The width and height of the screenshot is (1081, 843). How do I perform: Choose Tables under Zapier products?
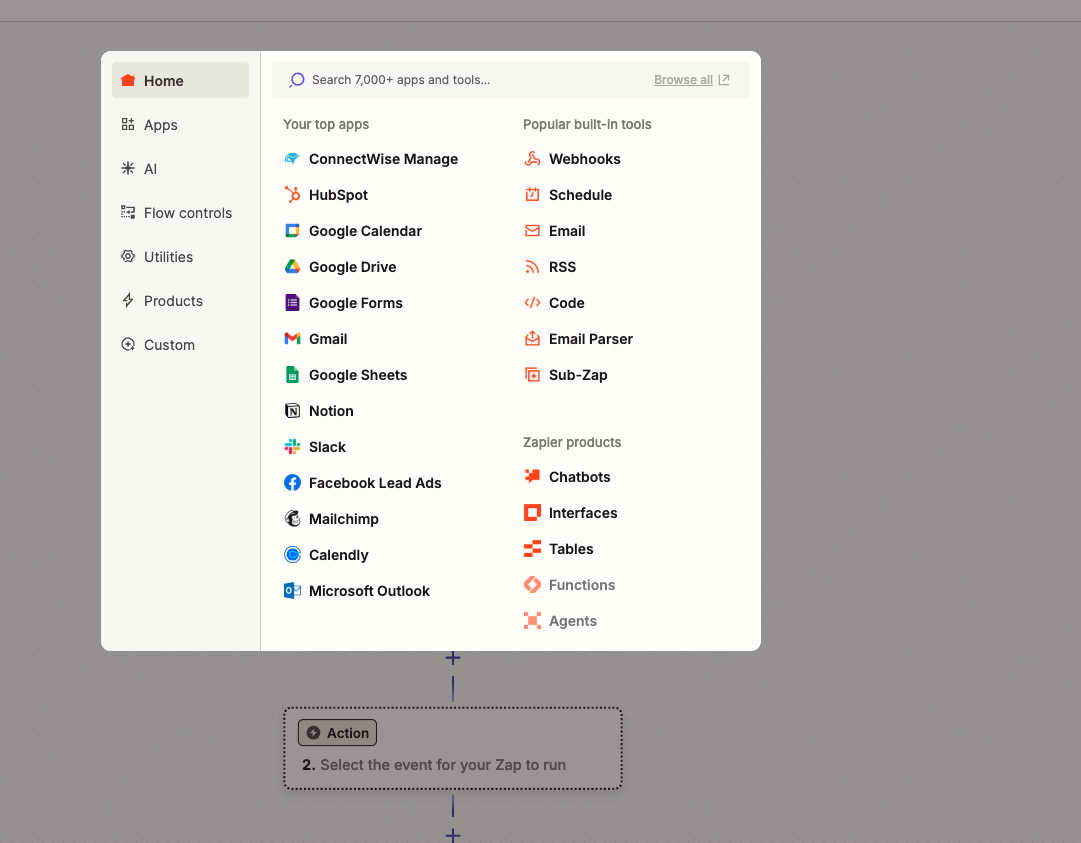coord(570,549)
